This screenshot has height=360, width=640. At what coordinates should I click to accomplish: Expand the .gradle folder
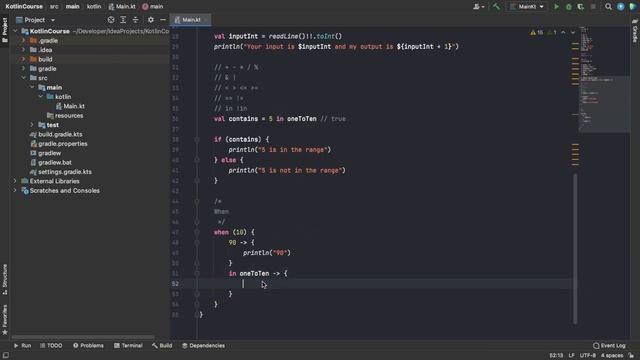[x=23, y=40]
